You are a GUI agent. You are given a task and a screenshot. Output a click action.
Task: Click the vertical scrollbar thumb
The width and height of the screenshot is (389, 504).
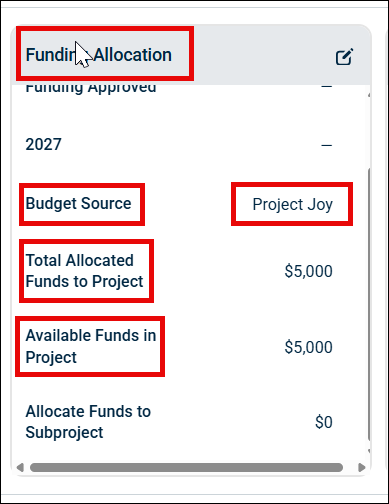pyautogui.click(x=369, y=304)
